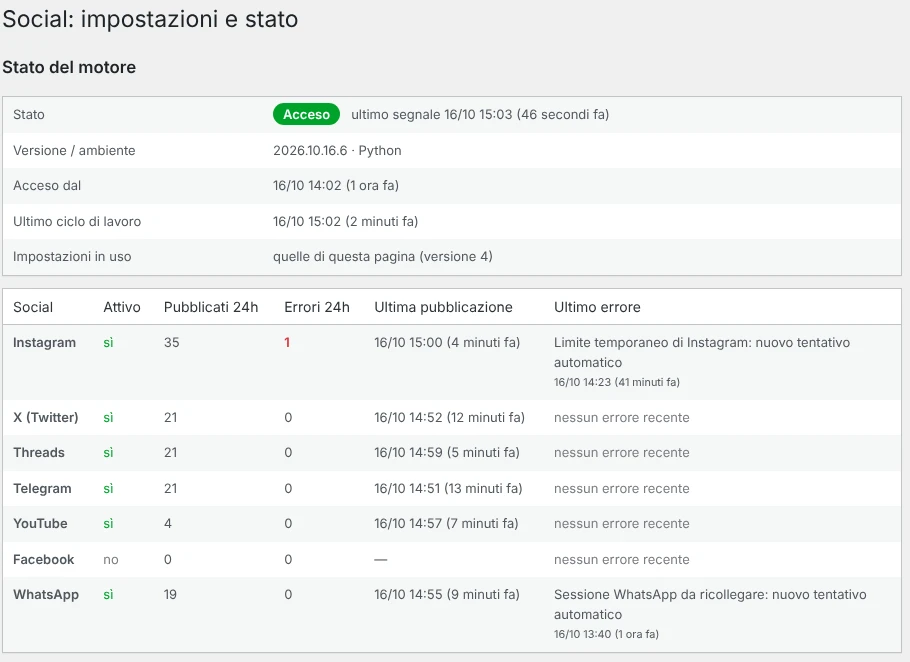Click the YouTube published count 4
This screenshot has height=662, width=910.
[168, 523]
